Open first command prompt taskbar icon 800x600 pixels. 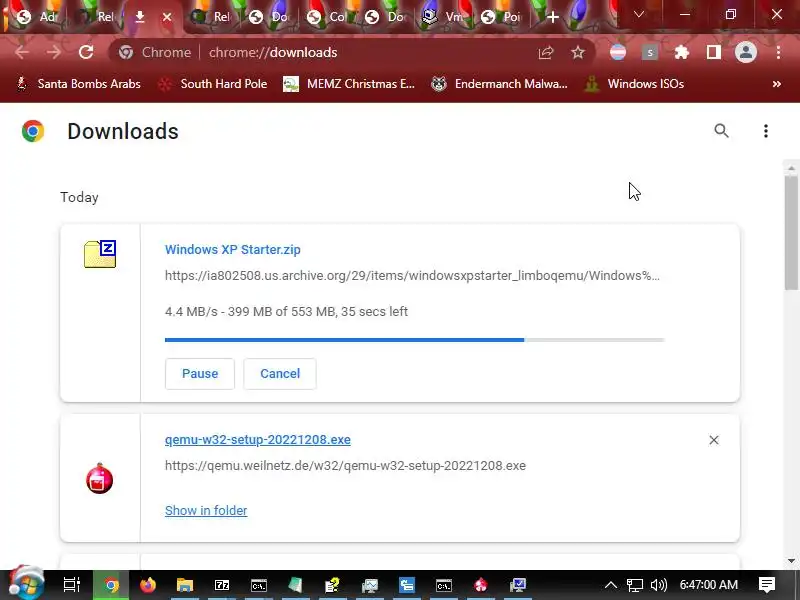click(x=259, y=585)
